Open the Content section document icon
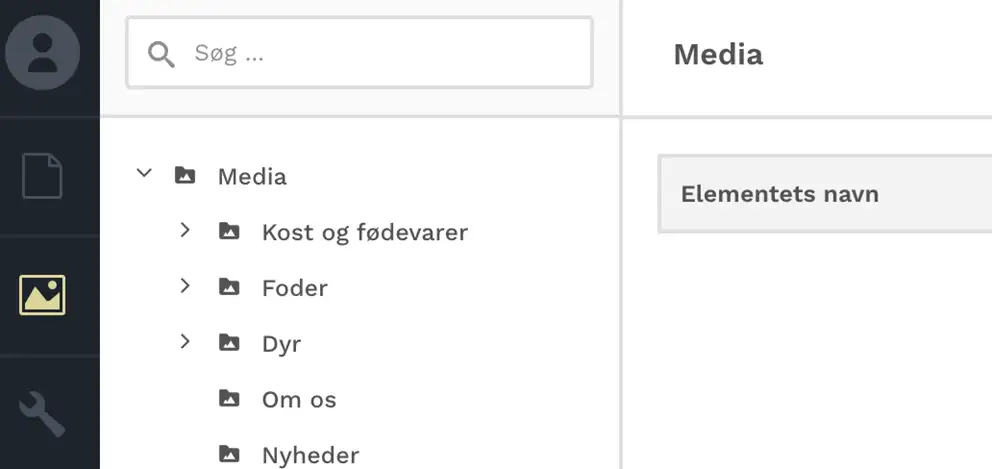This screenshot has height=469, width=992. point(42,176)
